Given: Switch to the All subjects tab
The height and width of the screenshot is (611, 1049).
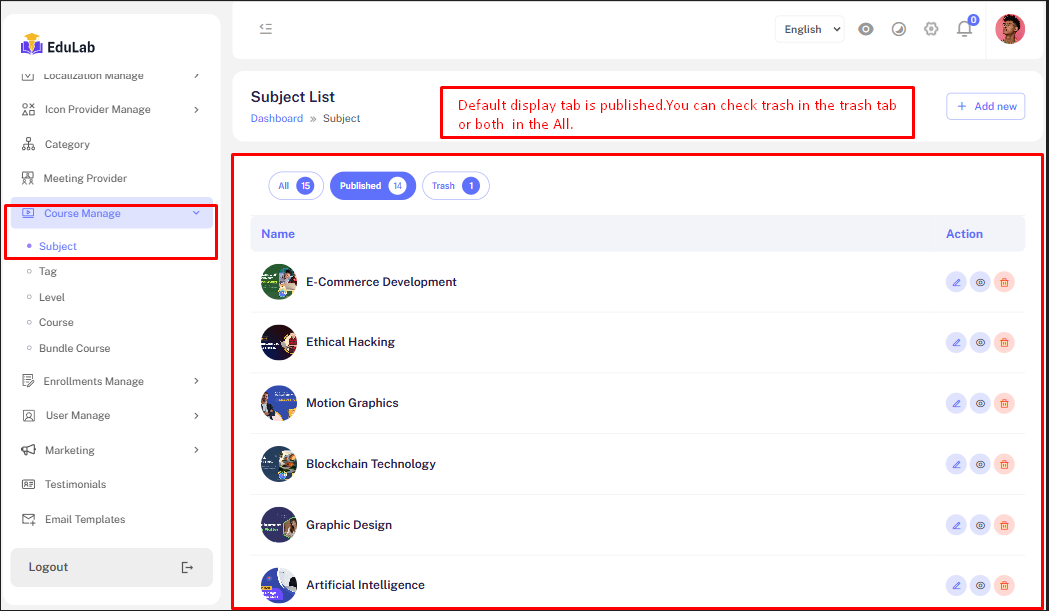Looking at the screenshot, I should tap(295, 186).
